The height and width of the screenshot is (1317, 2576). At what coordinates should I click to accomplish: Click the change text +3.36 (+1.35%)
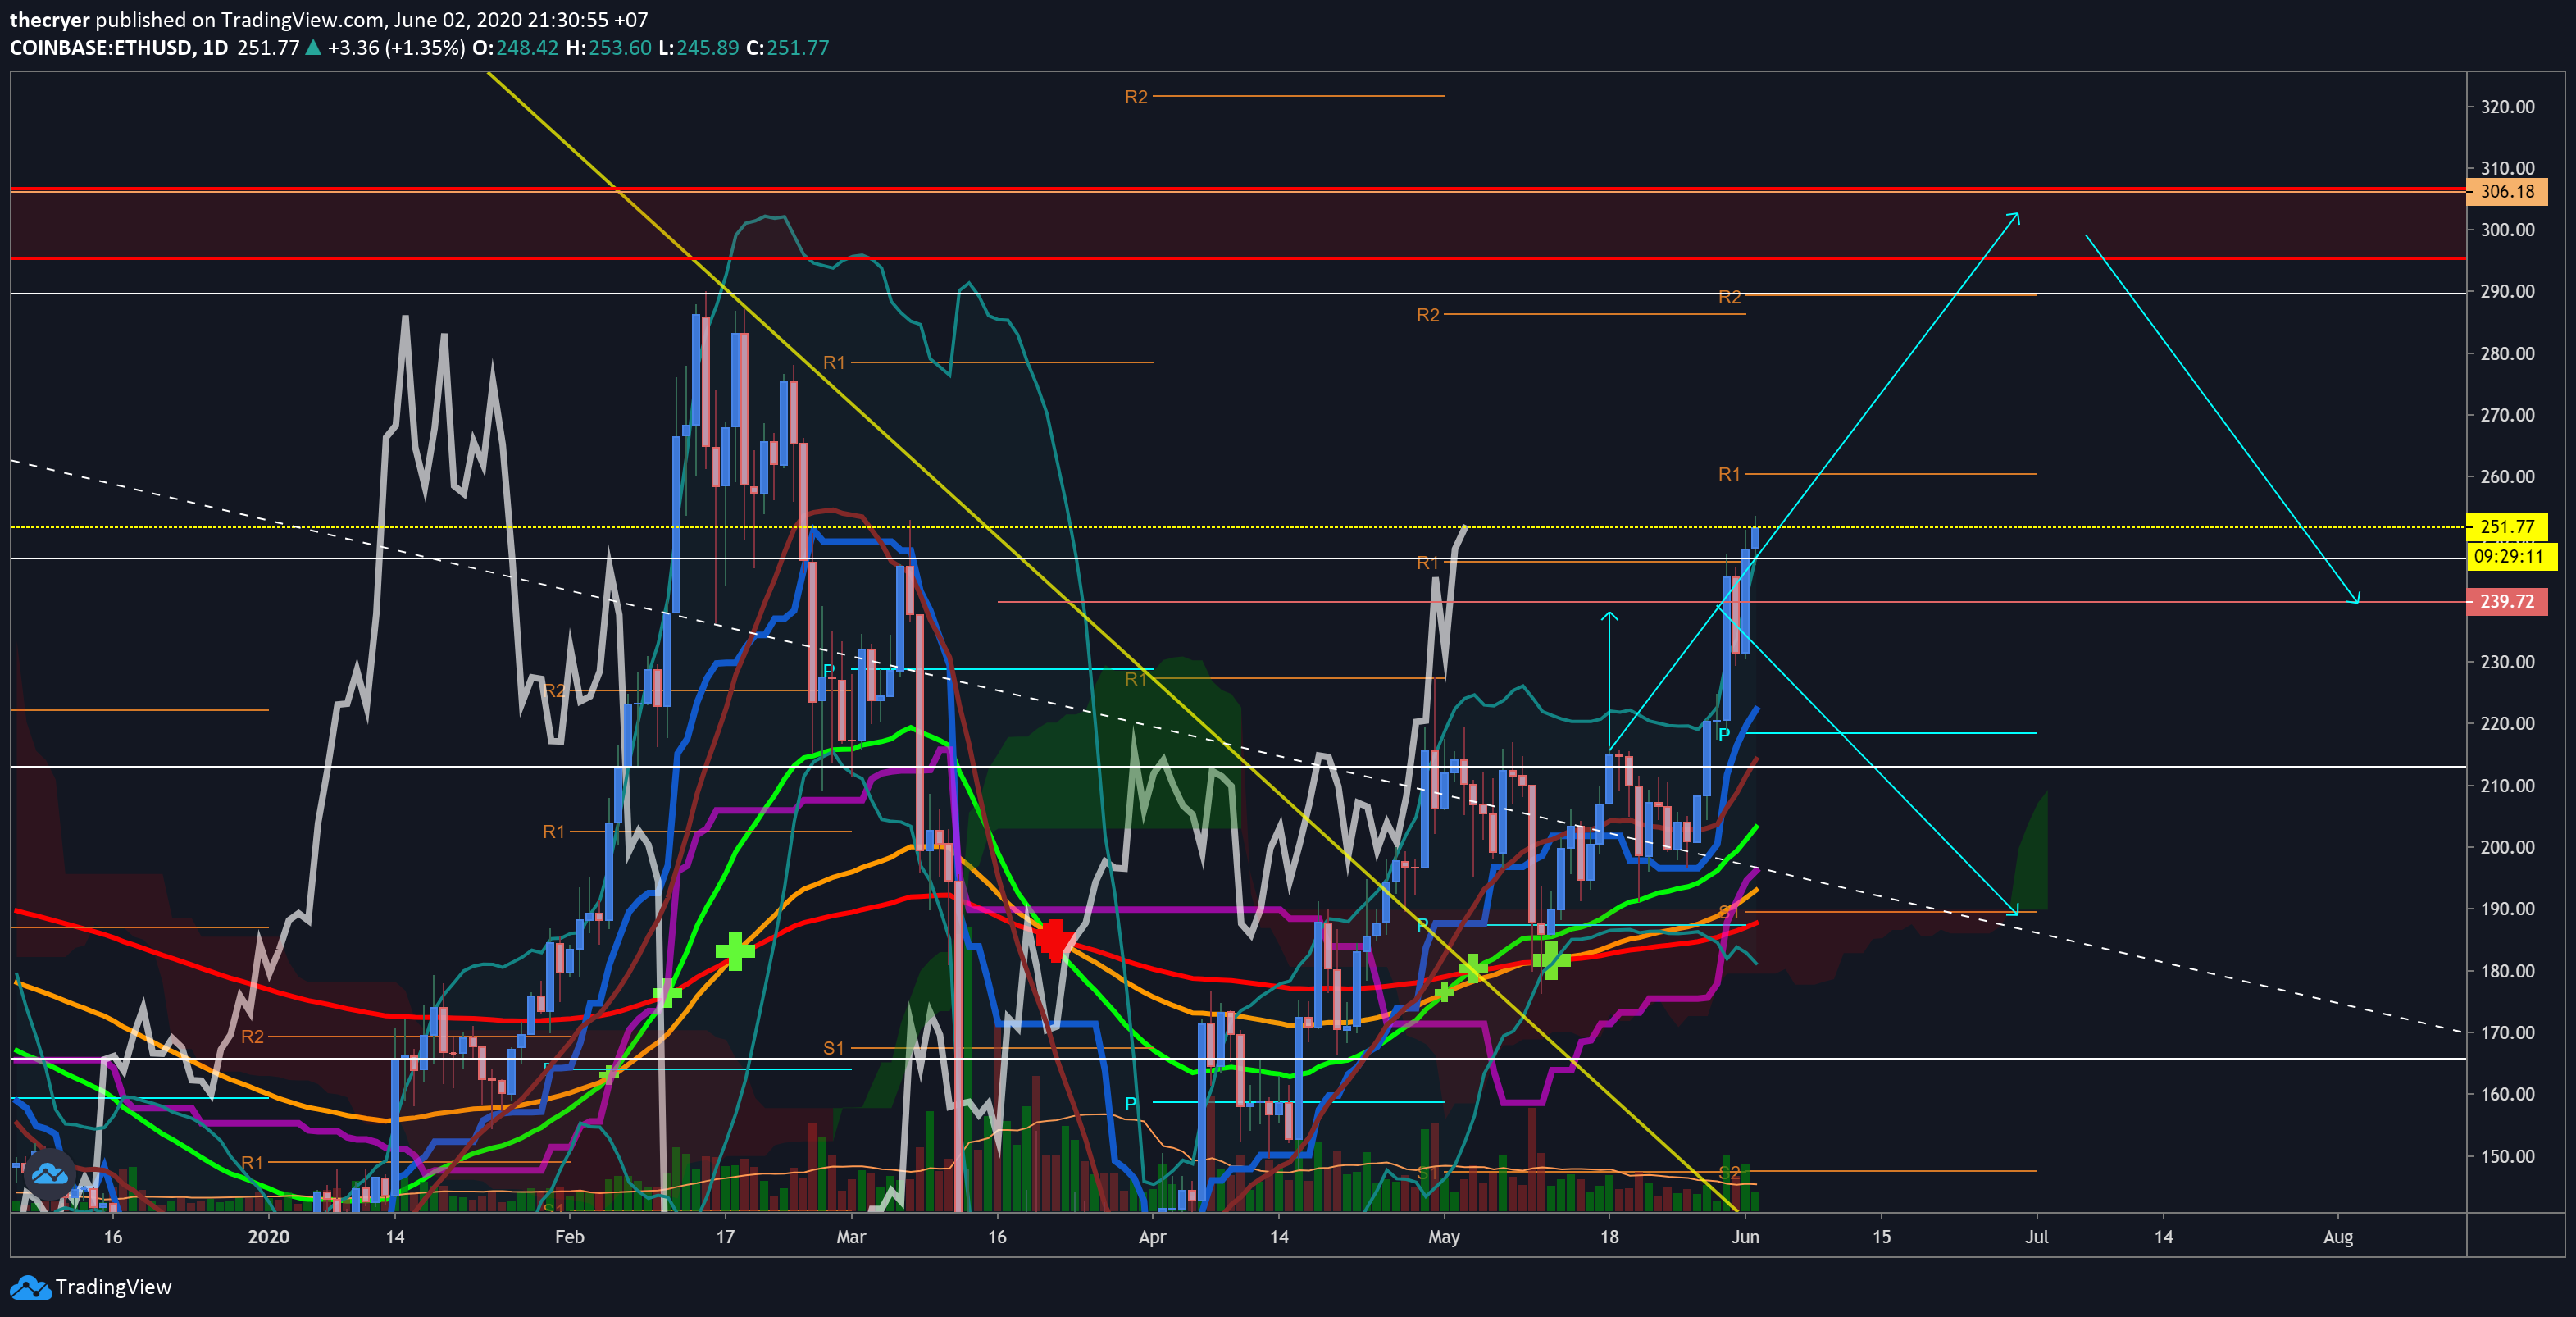pyautogui.click(x=396, y=48)
